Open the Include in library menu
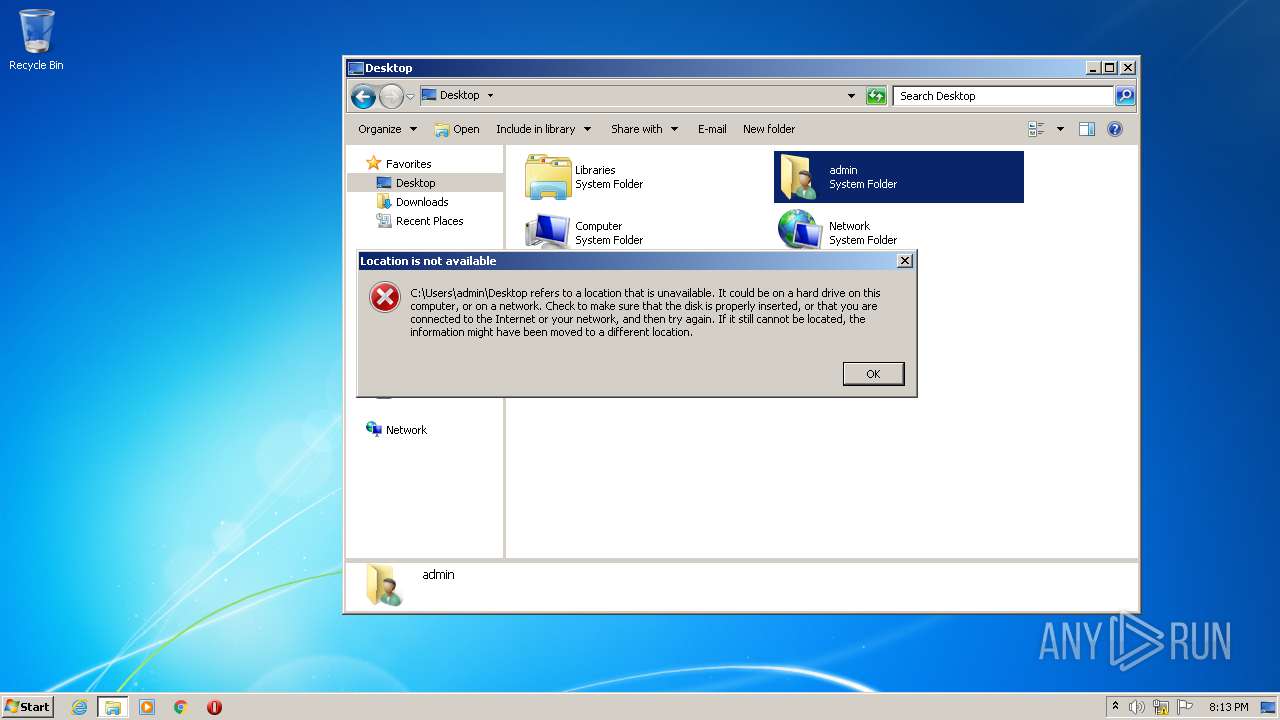The image size is (1280, 720). tap(543, 129)
